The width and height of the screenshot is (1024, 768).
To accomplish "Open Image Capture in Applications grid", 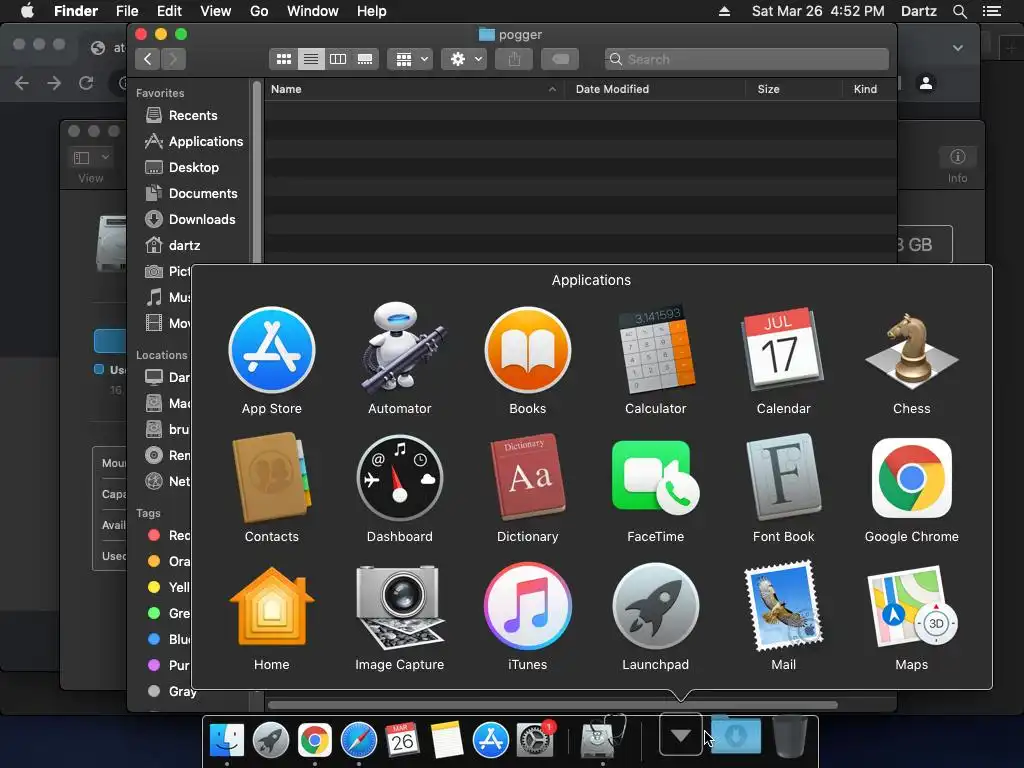I will (400, 607).
